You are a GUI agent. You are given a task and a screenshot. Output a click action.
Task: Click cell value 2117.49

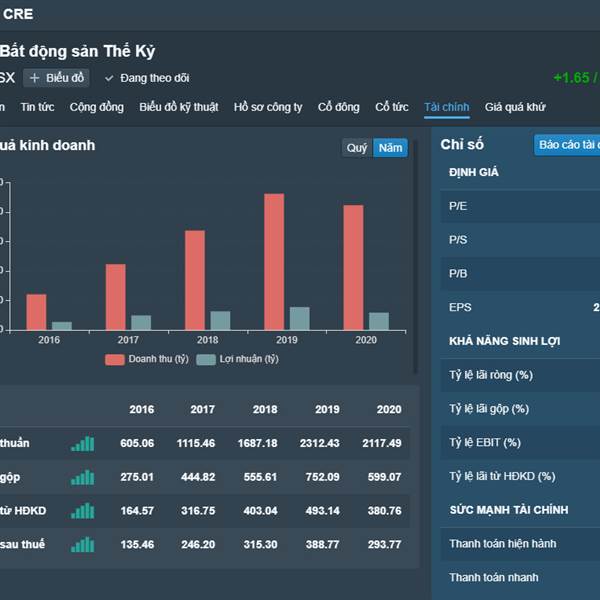382,443
